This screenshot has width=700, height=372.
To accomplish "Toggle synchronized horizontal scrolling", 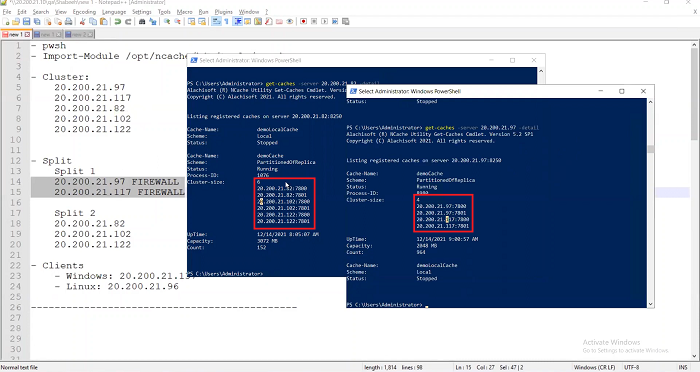I will (x=202, y=21).
